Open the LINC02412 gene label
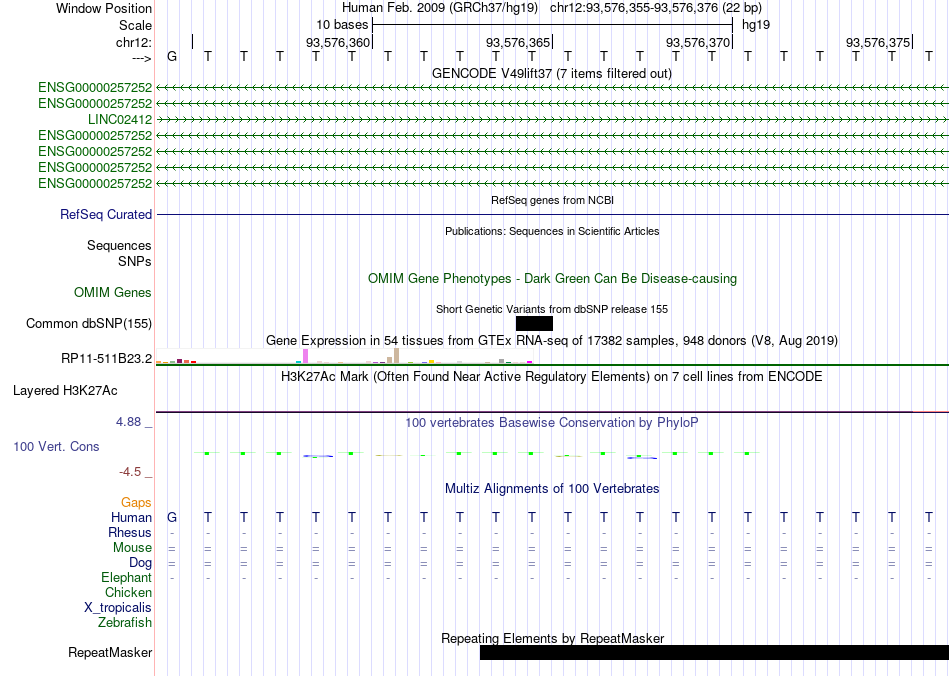 (x=120, y=119)
